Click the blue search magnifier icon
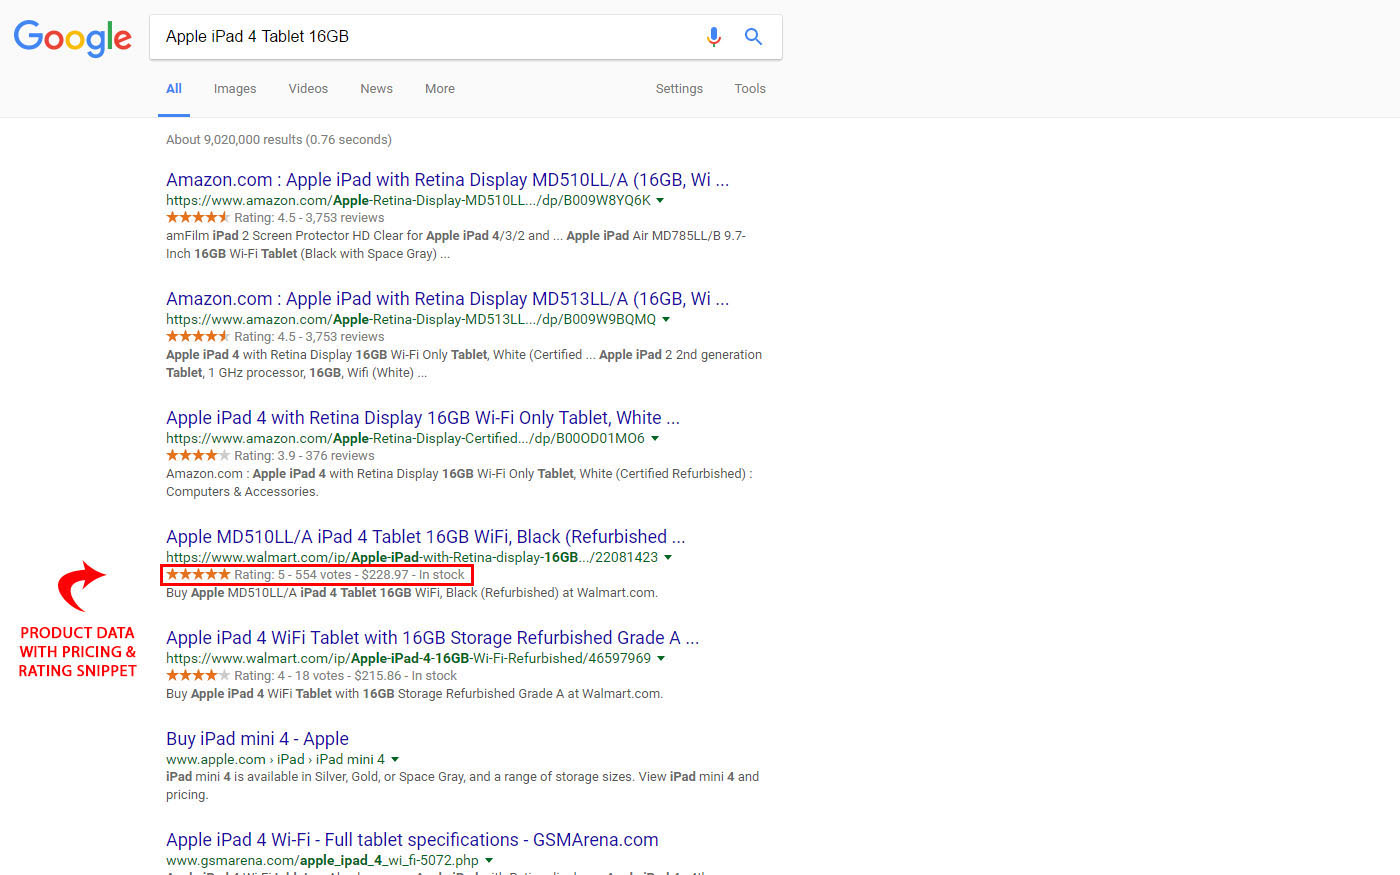This screenshot has width=1400, height=875. [x=753, y=37]
